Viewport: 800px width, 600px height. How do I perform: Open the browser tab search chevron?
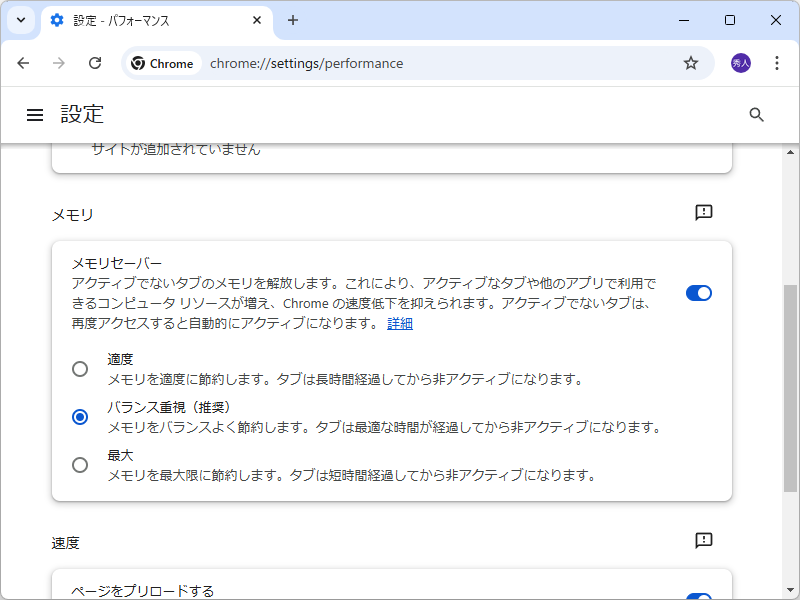[x=20, y=20]
